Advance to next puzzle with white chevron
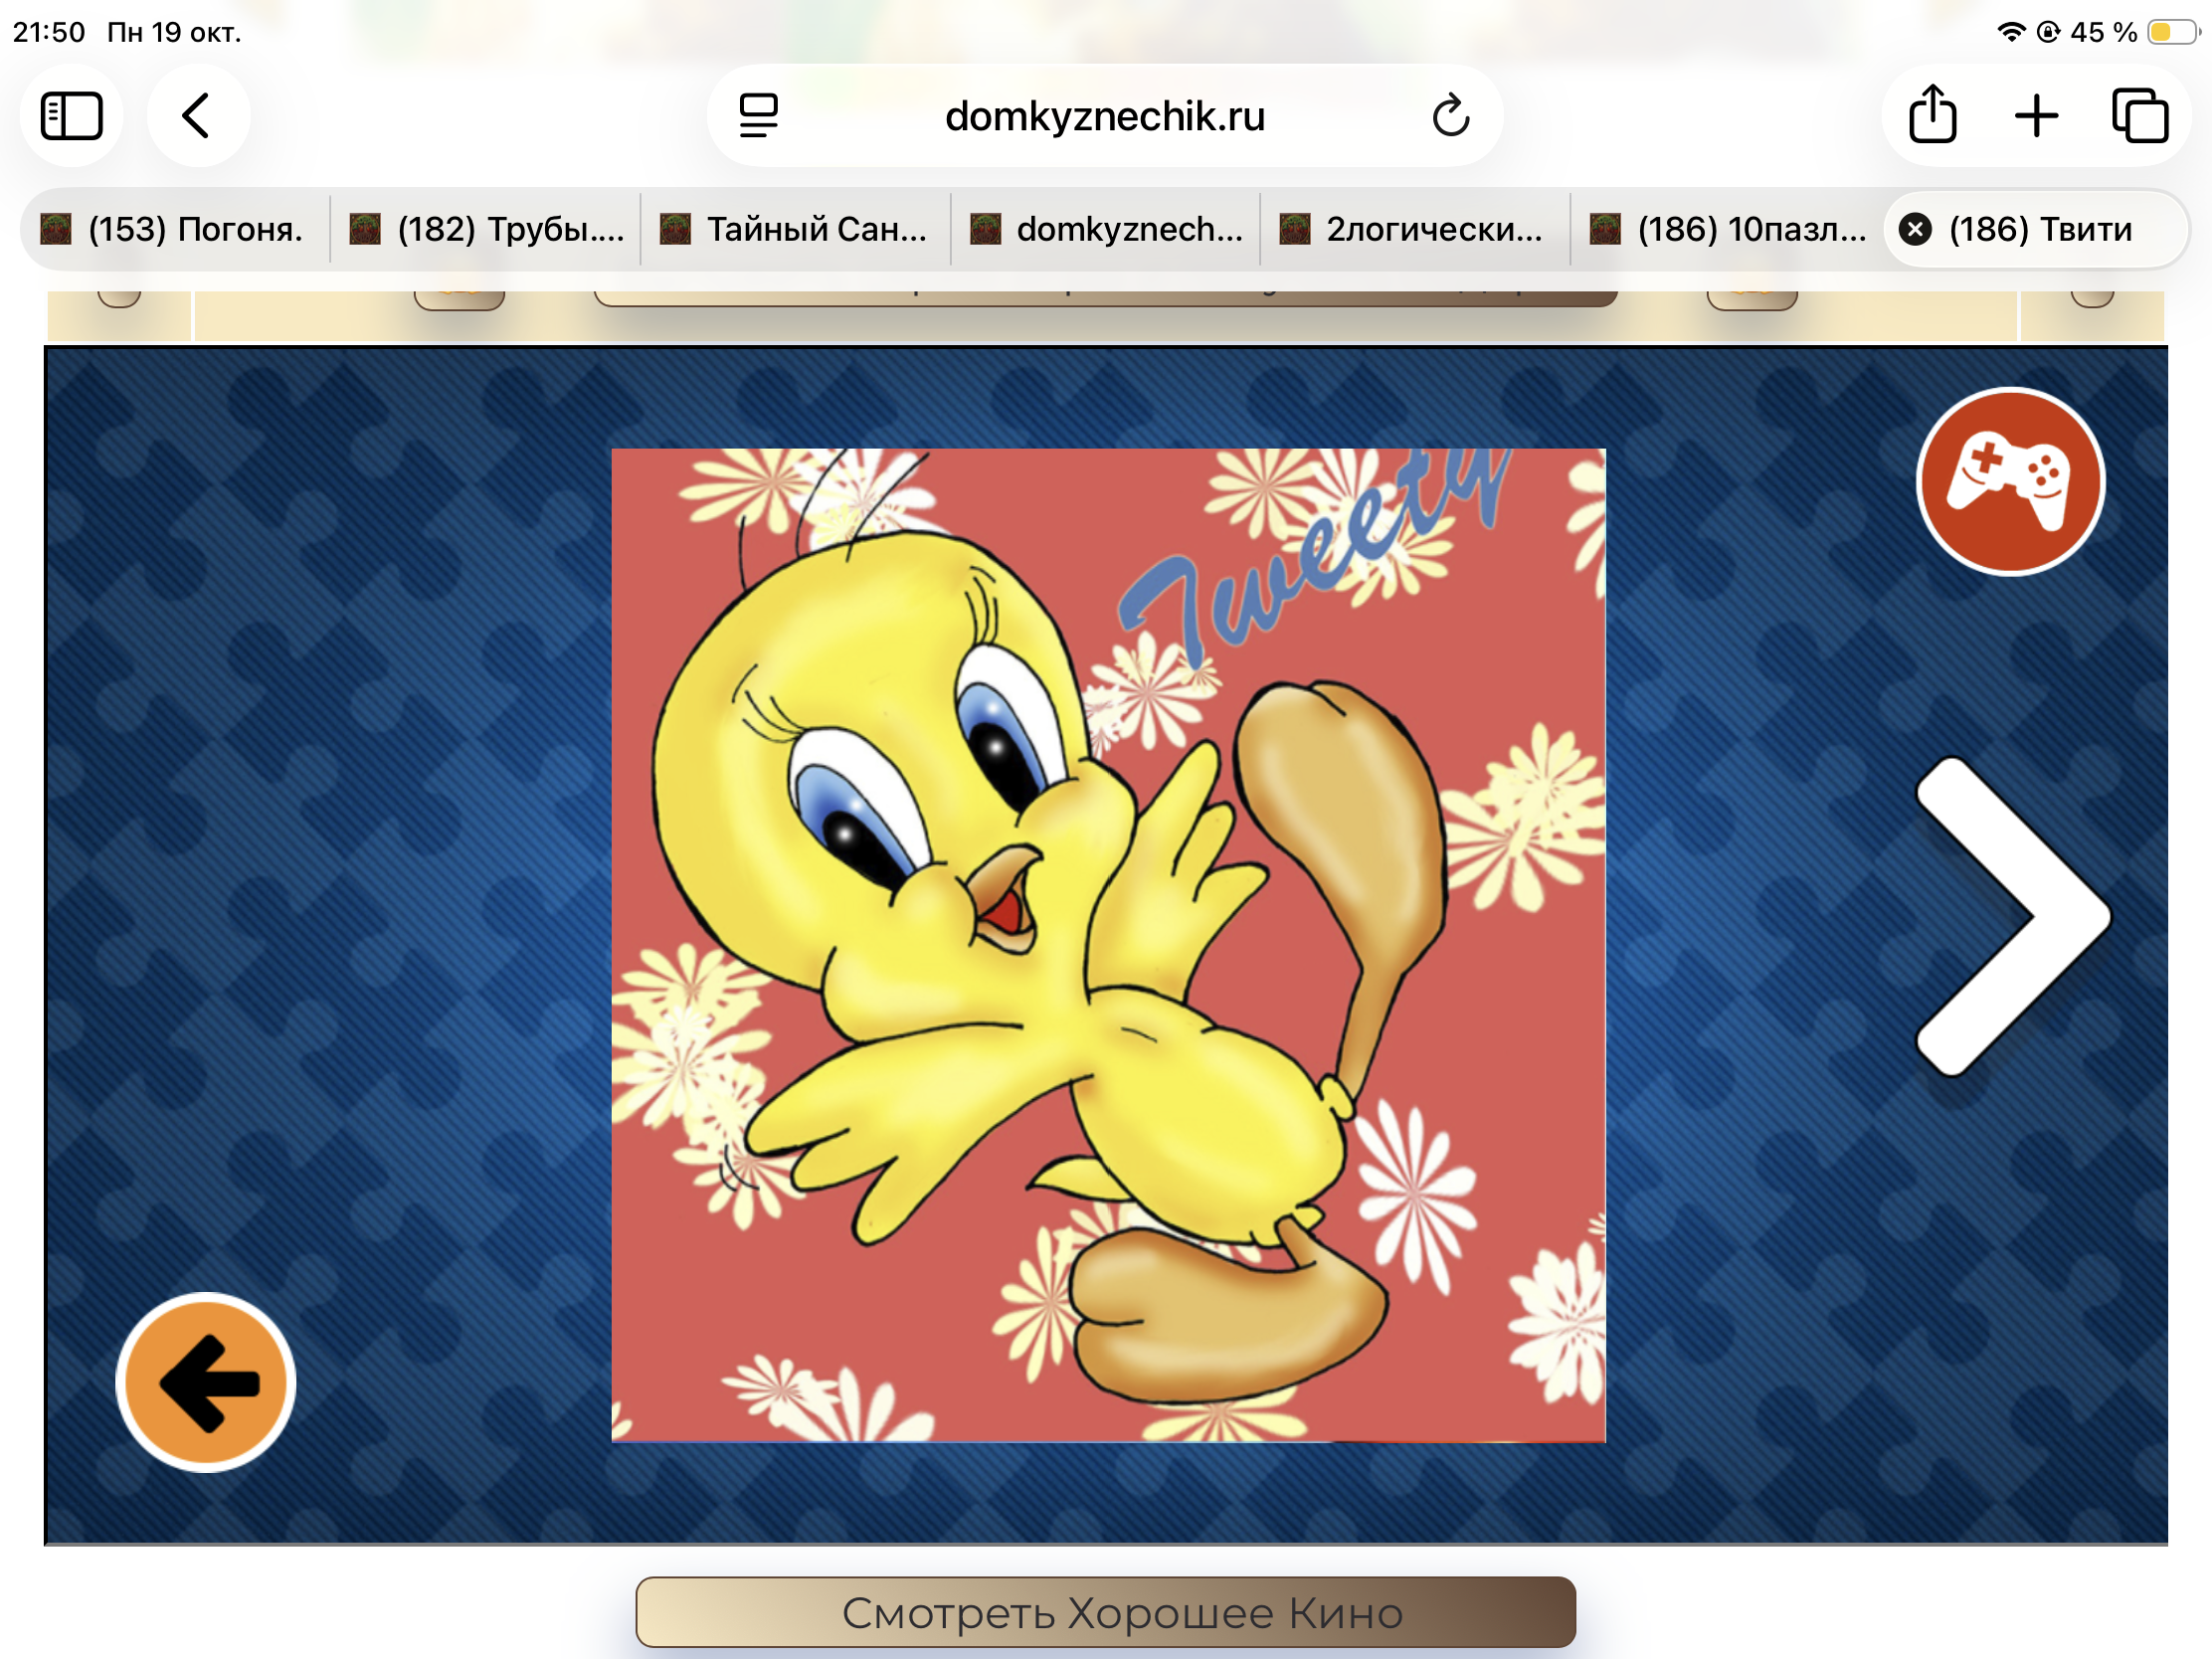The height and width of the screenshot is (1659, 2212). (2013, 917)
